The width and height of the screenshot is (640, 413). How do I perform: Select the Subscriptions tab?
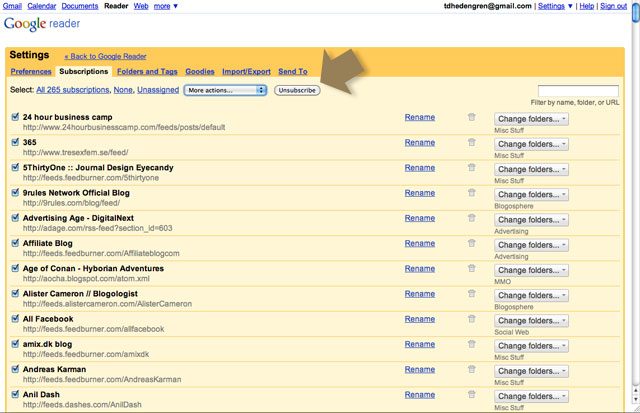[x=84, y=71]
